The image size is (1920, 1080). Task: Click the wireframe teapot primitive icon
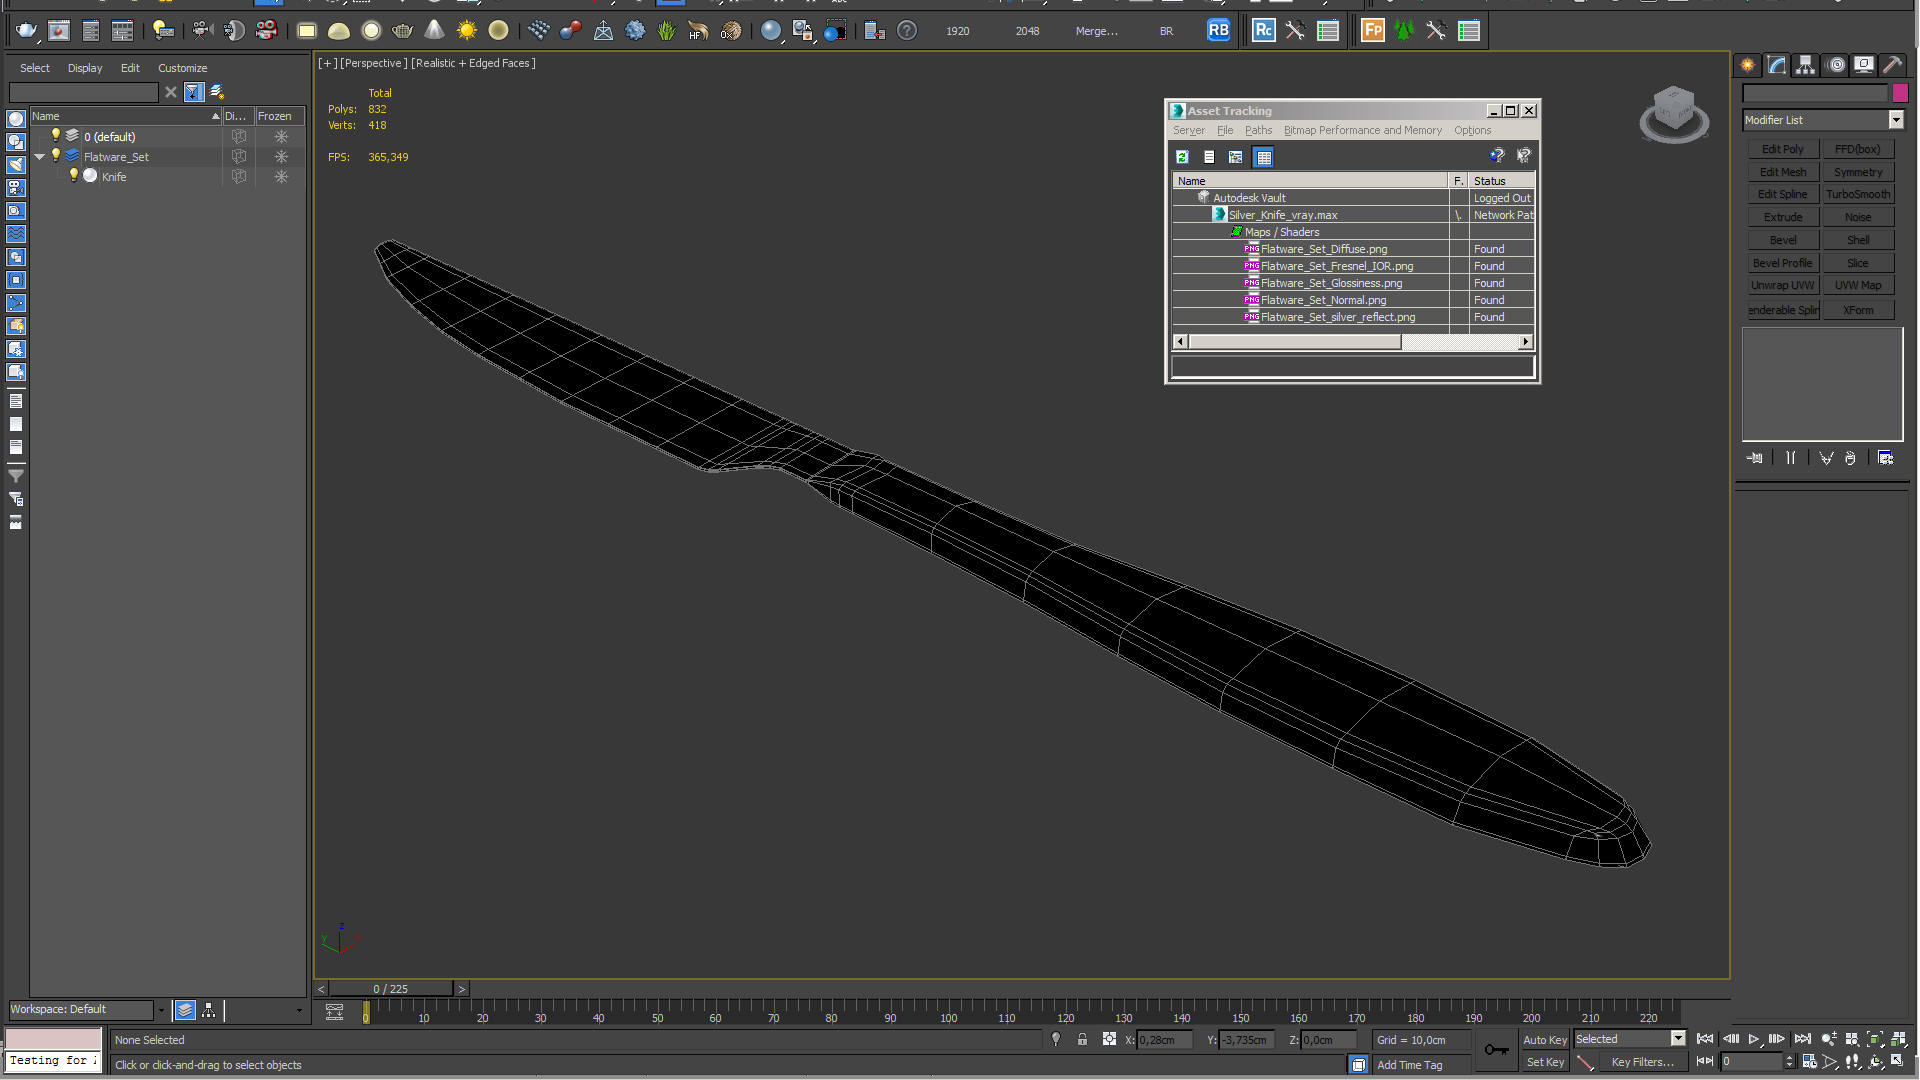point(403,31)
